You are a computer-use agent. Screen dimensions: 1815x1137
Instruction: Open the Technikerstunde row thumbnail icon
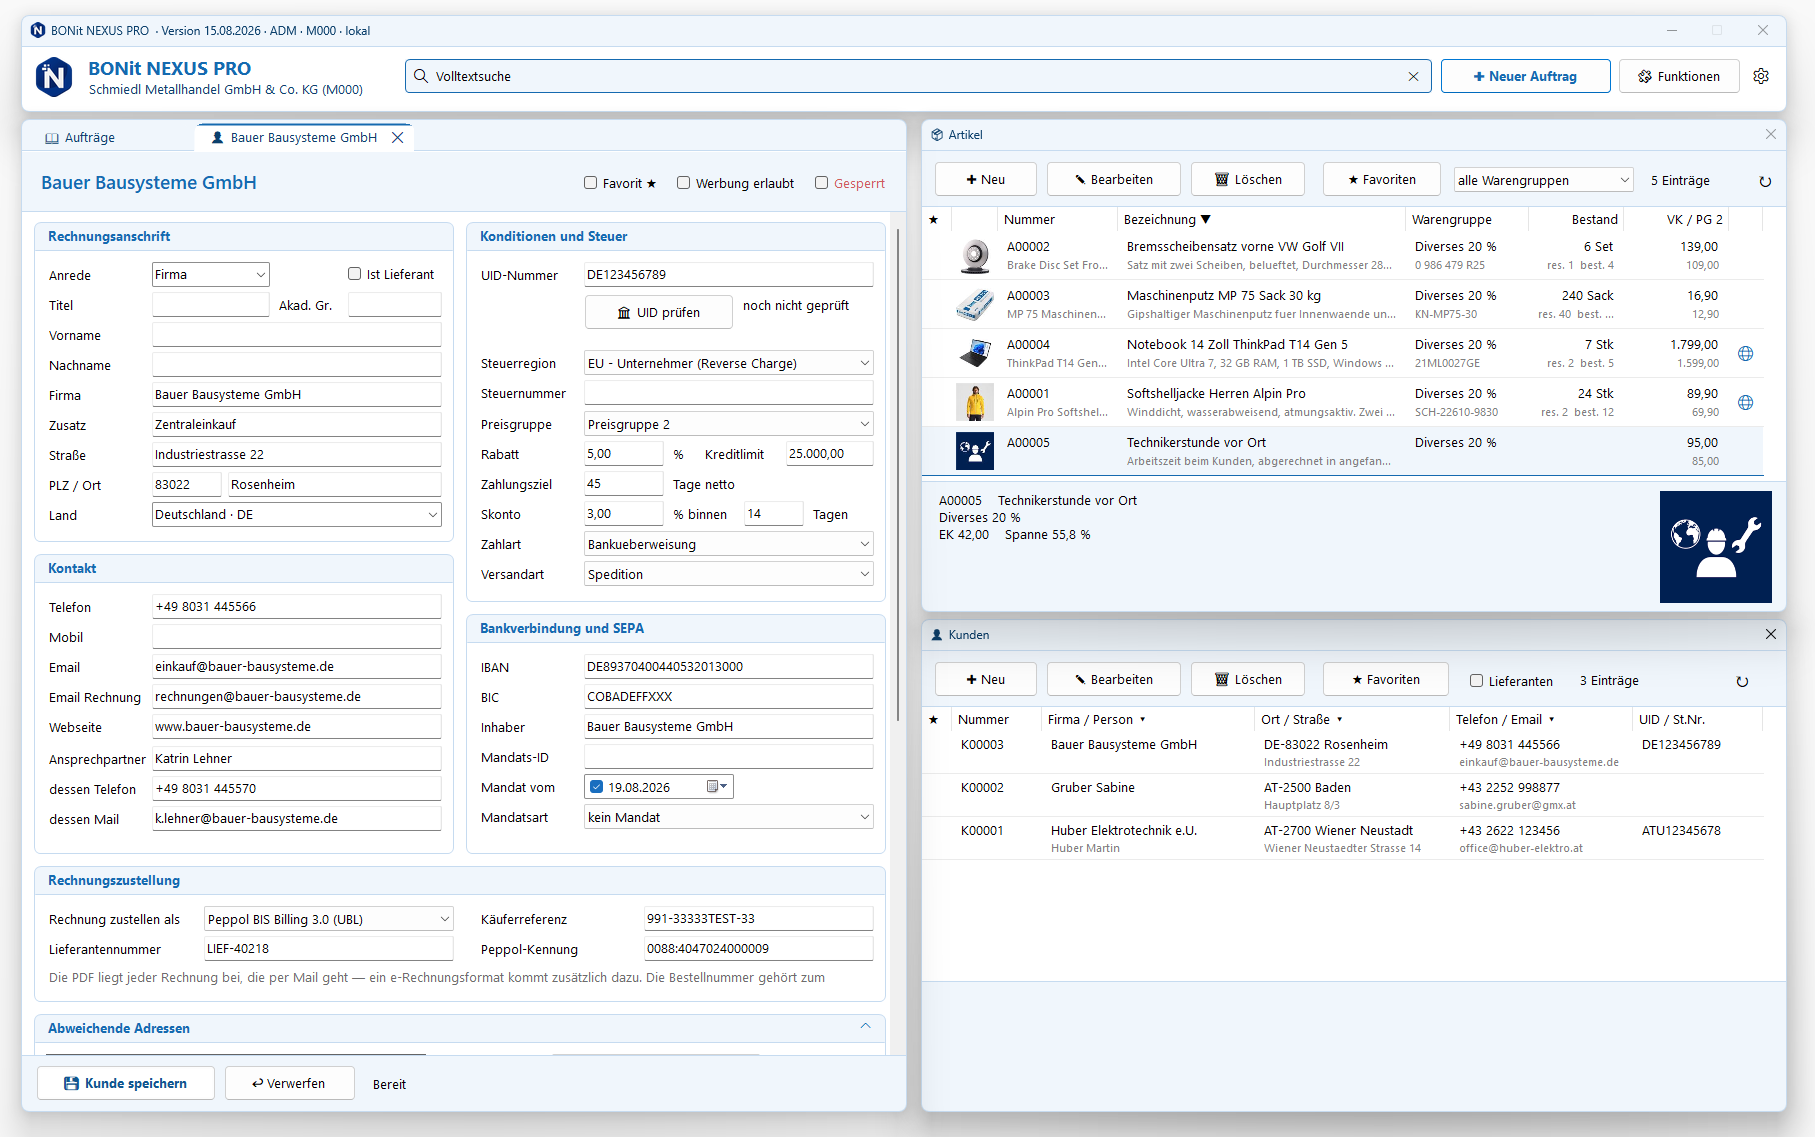click(974, 451)
